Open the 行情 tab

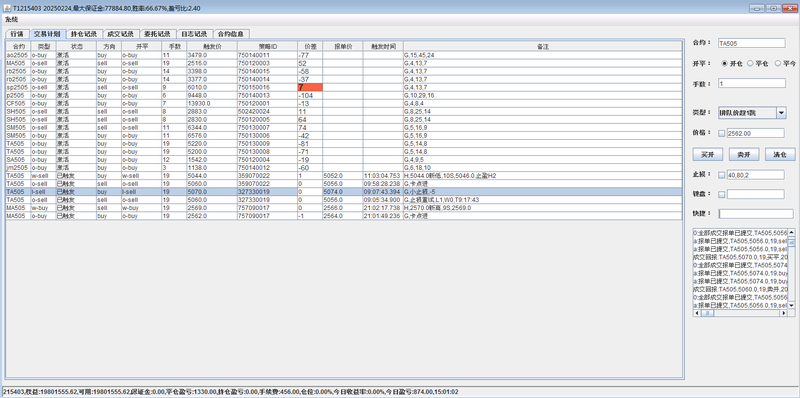(x=17, y=34)
